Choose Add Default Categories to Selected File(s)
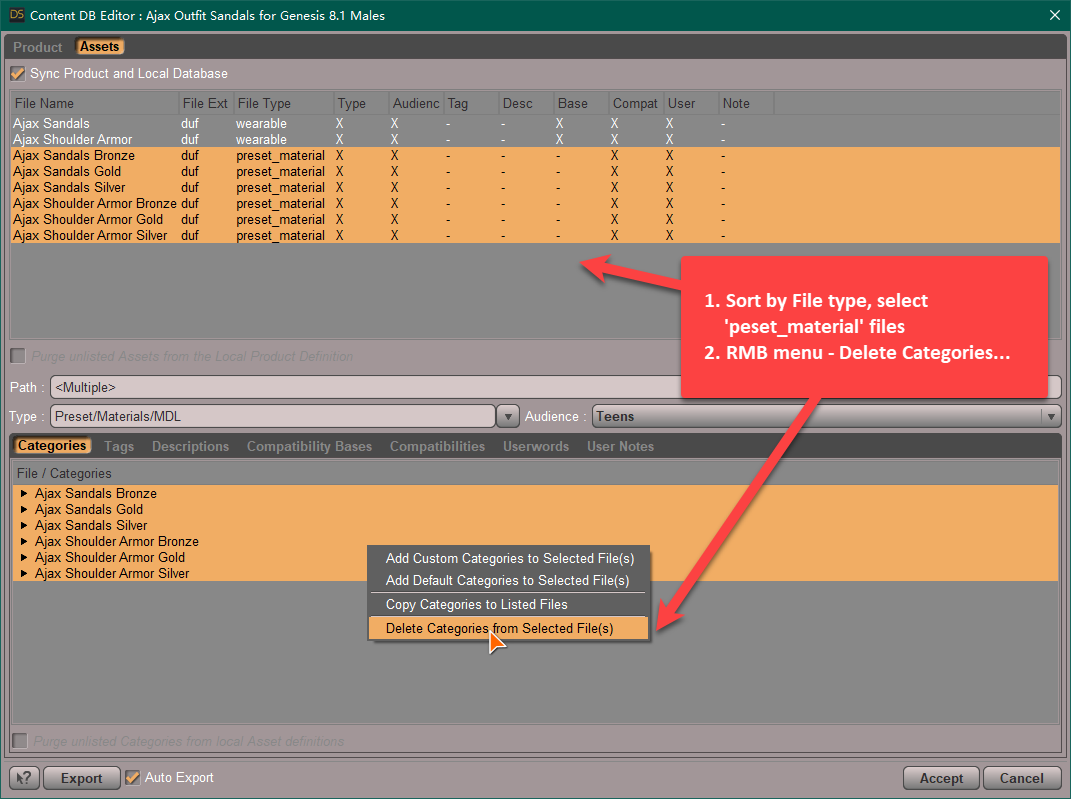The width and height of the screenshot is (1071, 799). pos(509,580)
